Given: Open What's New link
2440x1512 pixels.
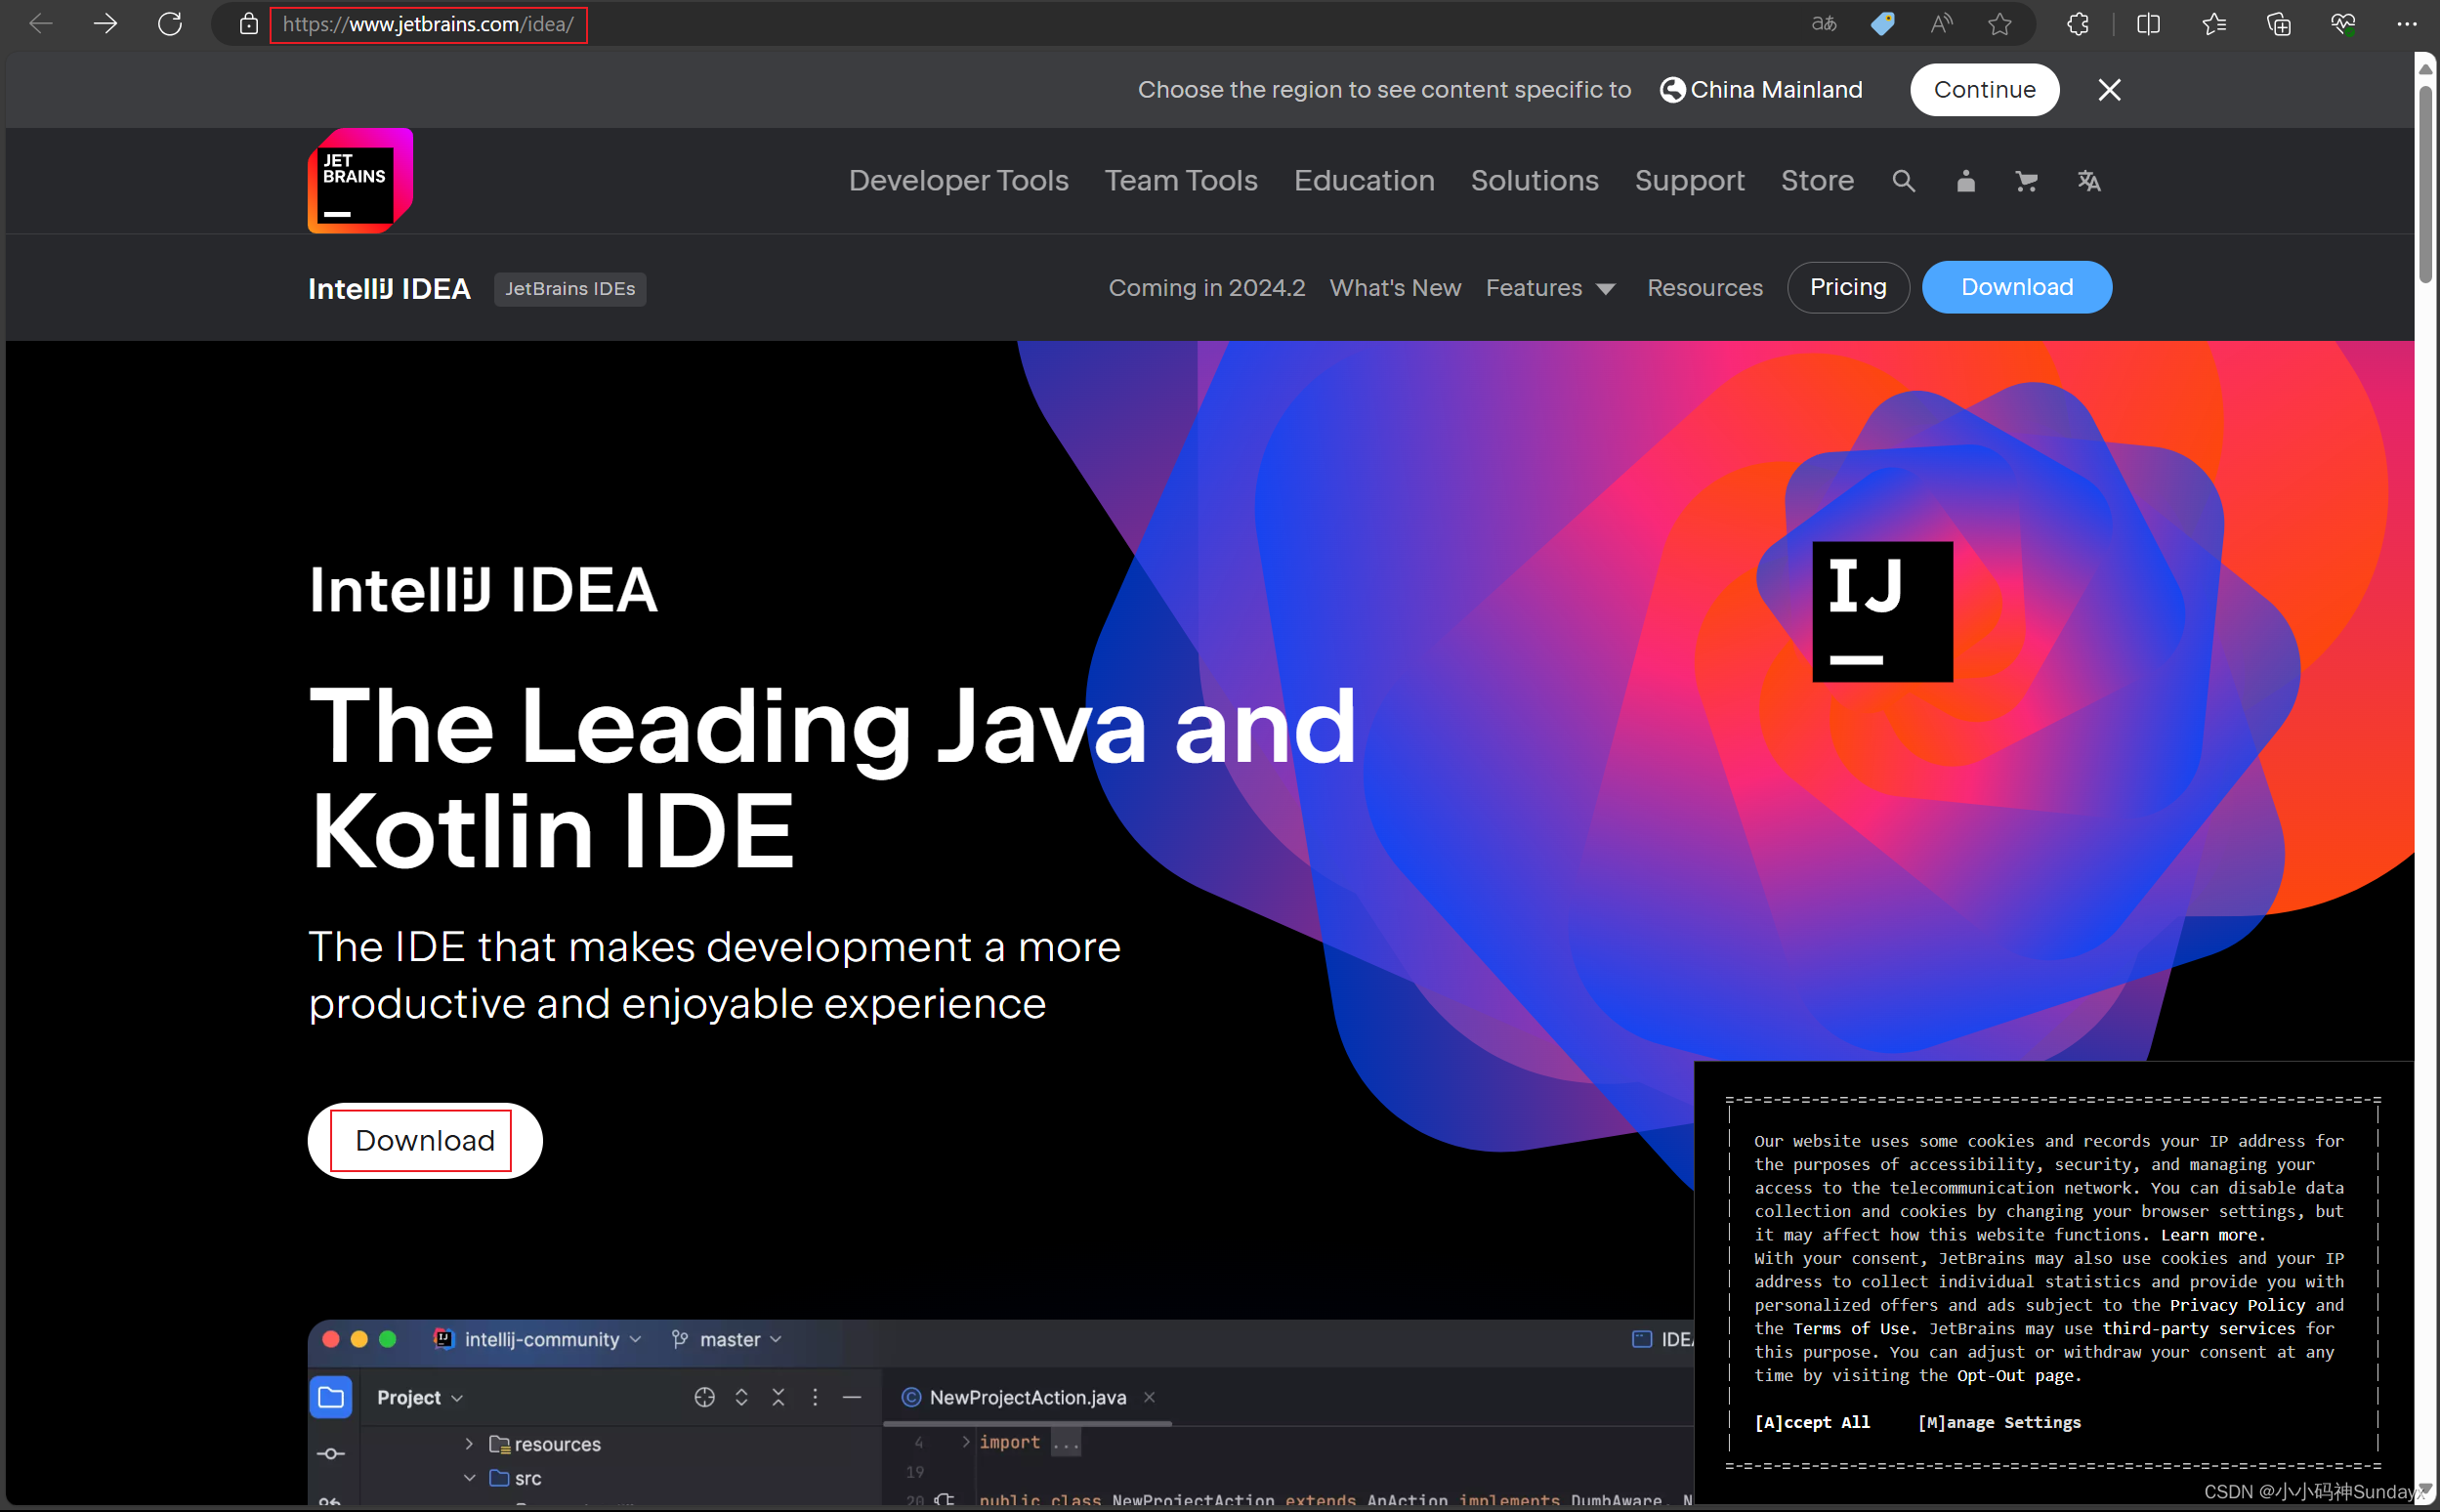Looking at the screenshot, I should (1395, 288).
